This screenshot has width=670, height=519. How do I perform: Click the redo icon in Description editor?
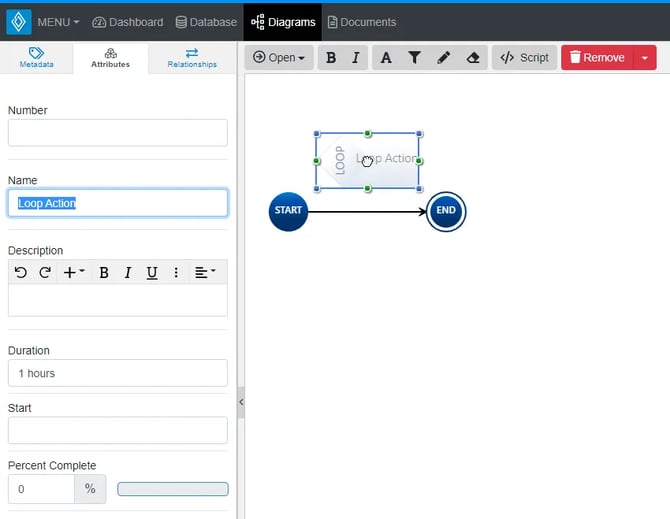45,273
